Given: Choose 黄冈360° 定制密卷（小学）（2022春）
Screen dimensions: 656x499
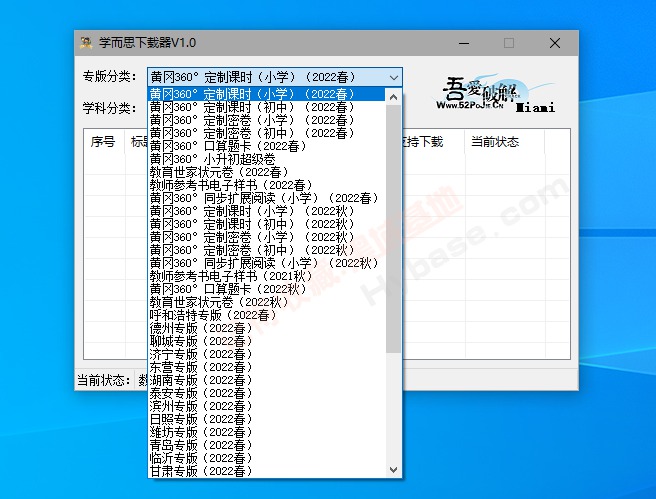Looking at the screenshot, I should click(x=266, y=120).
